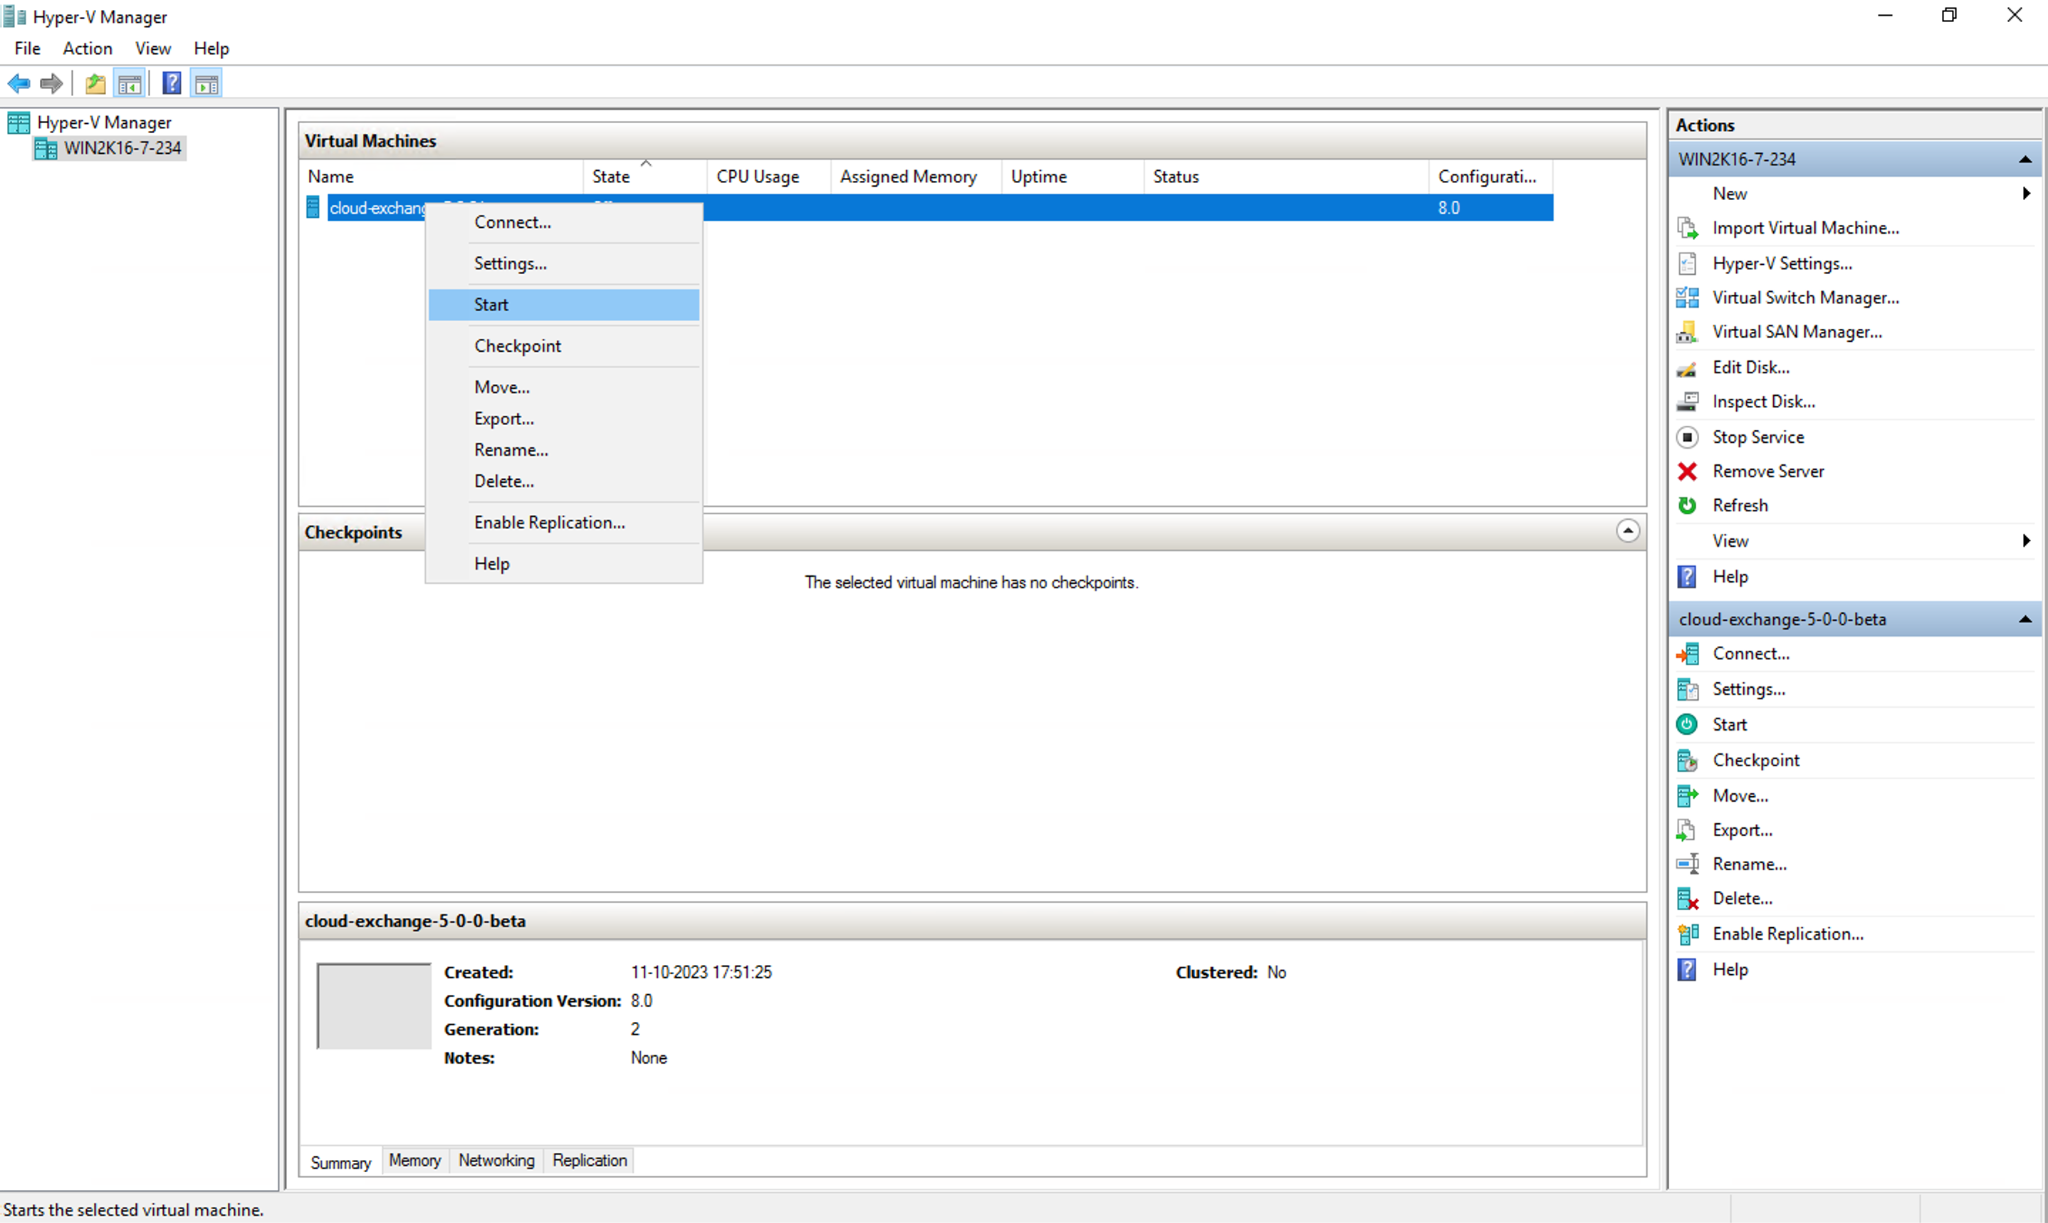Viewport: 2048px width, 1223px height.
Task: Open the File menu
Action: tap(27, 48)
